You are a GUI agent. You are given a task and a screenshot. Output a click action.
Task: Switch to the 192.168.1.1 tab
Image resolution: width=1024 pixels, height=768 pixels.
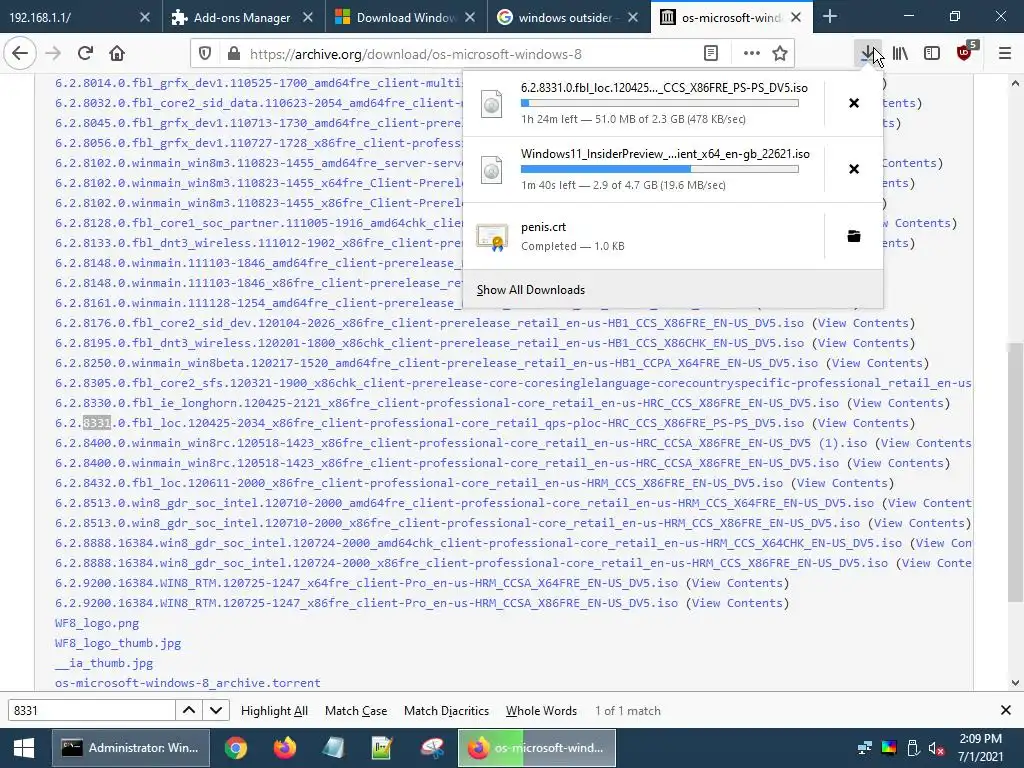pos(81,16)
